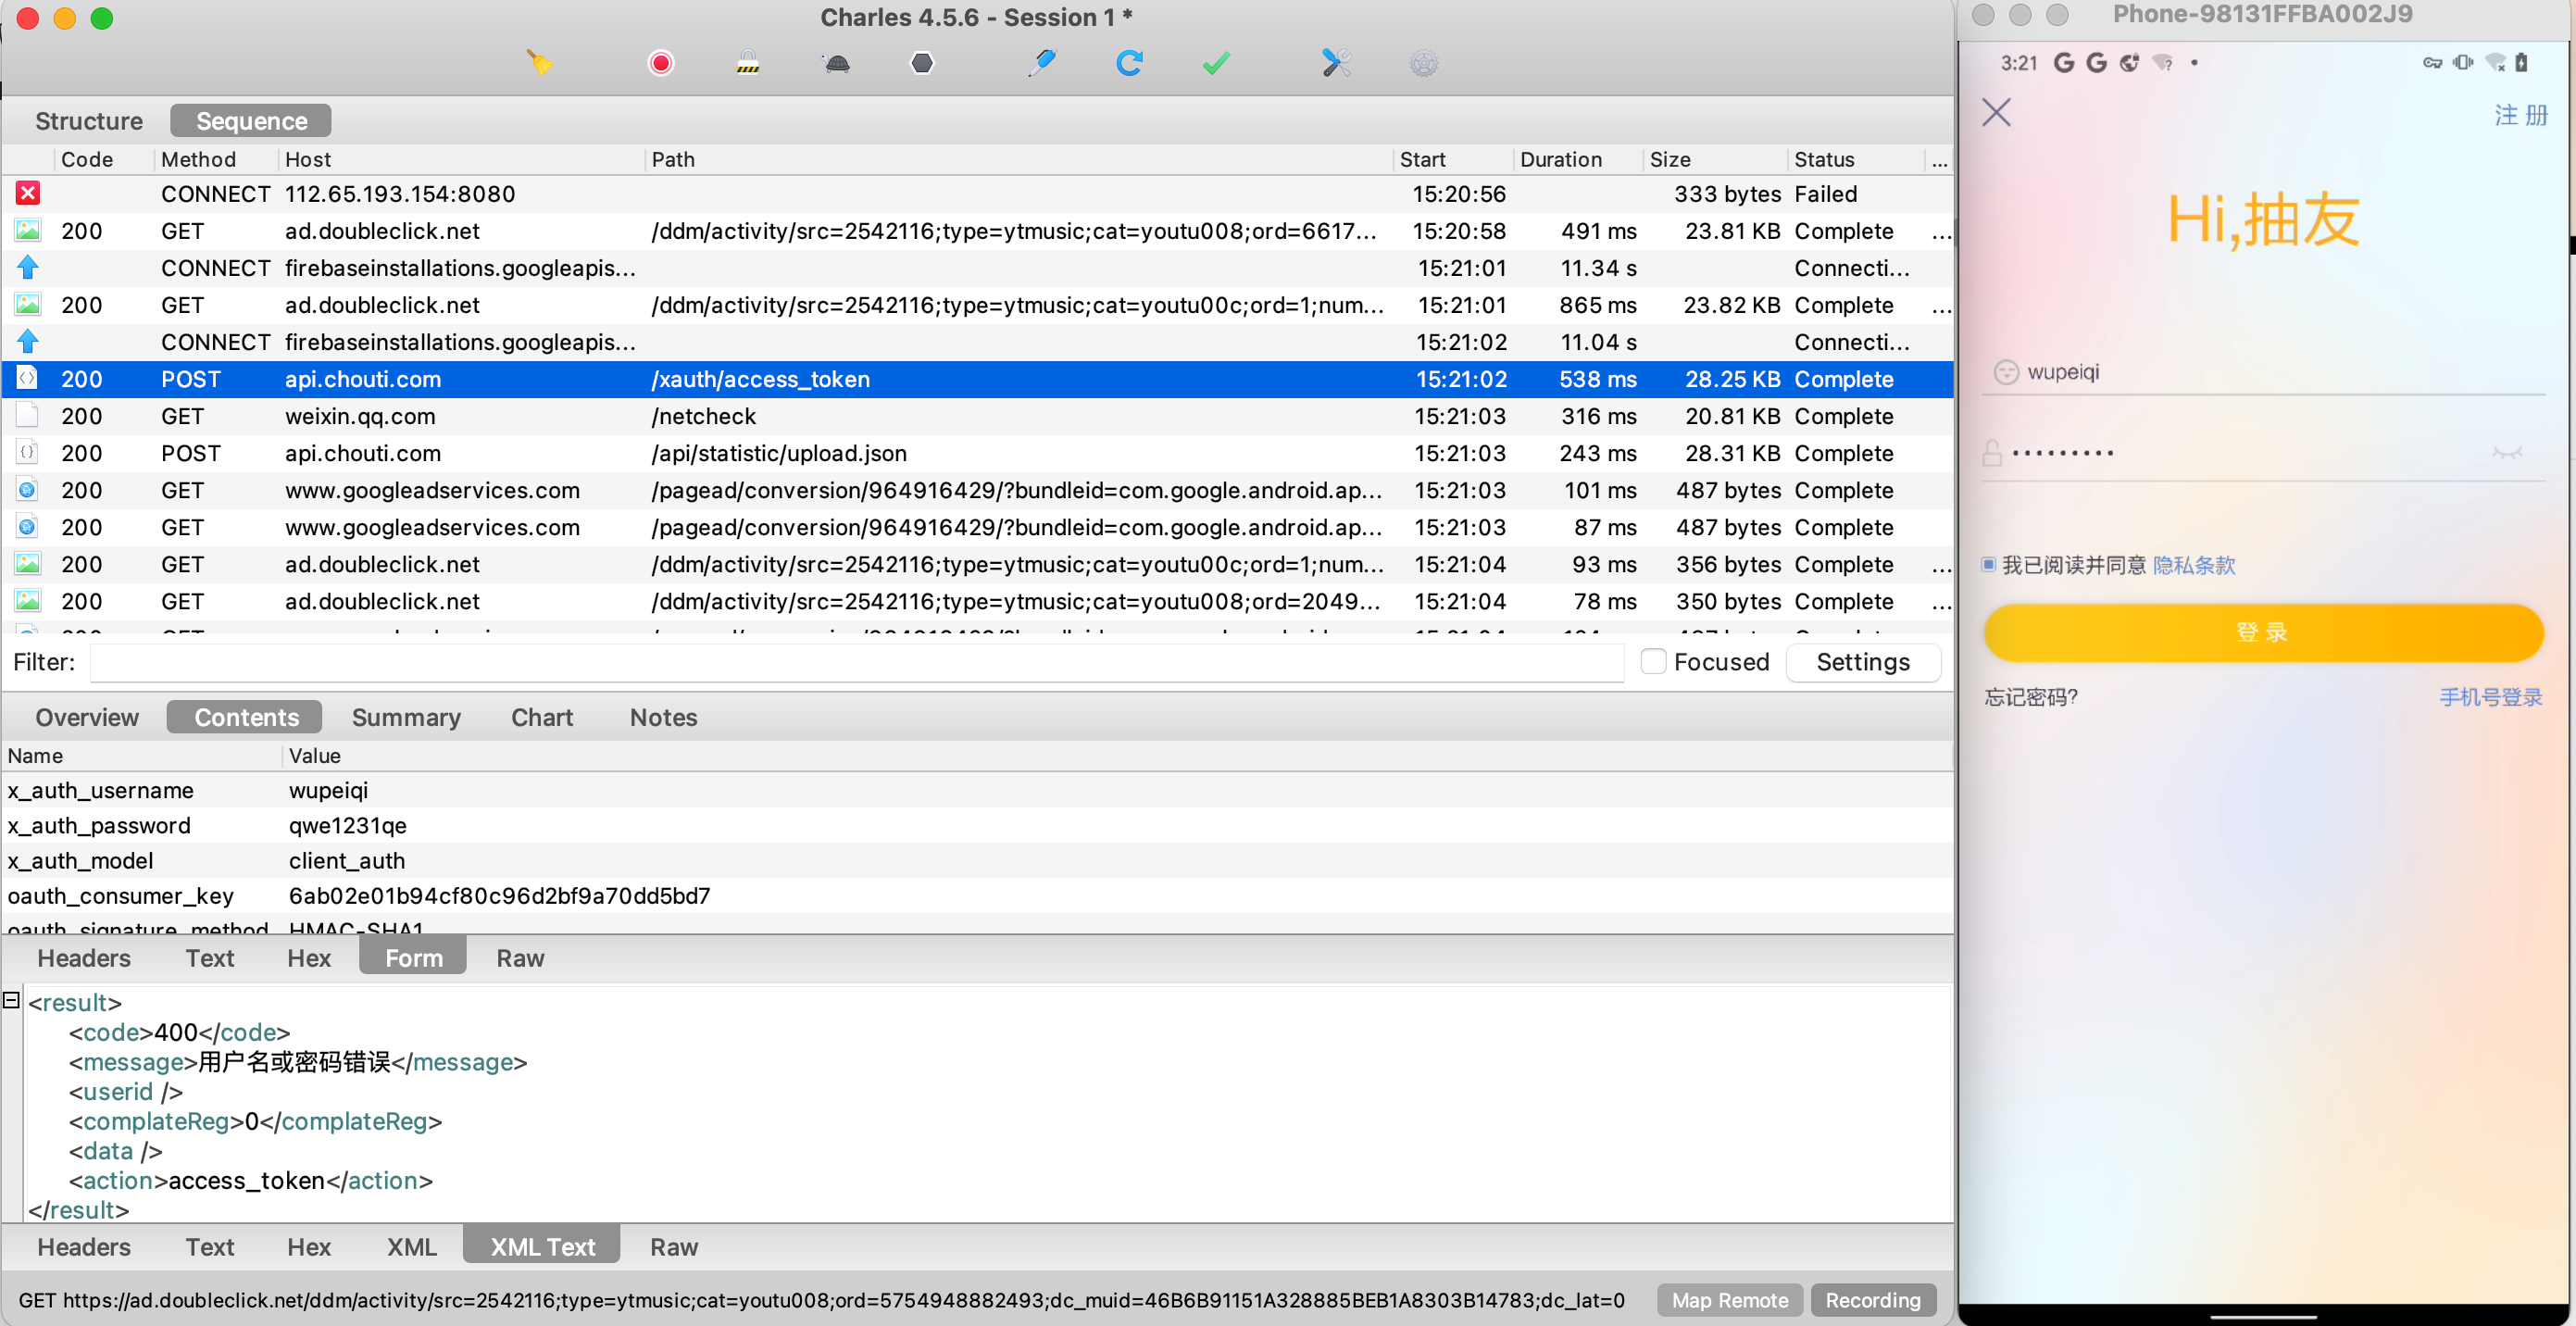This screenshot has height=1326, width=2576.
Task: Open Settings gear icon in Charles toolbar
Action: [x=1424, y=64]
